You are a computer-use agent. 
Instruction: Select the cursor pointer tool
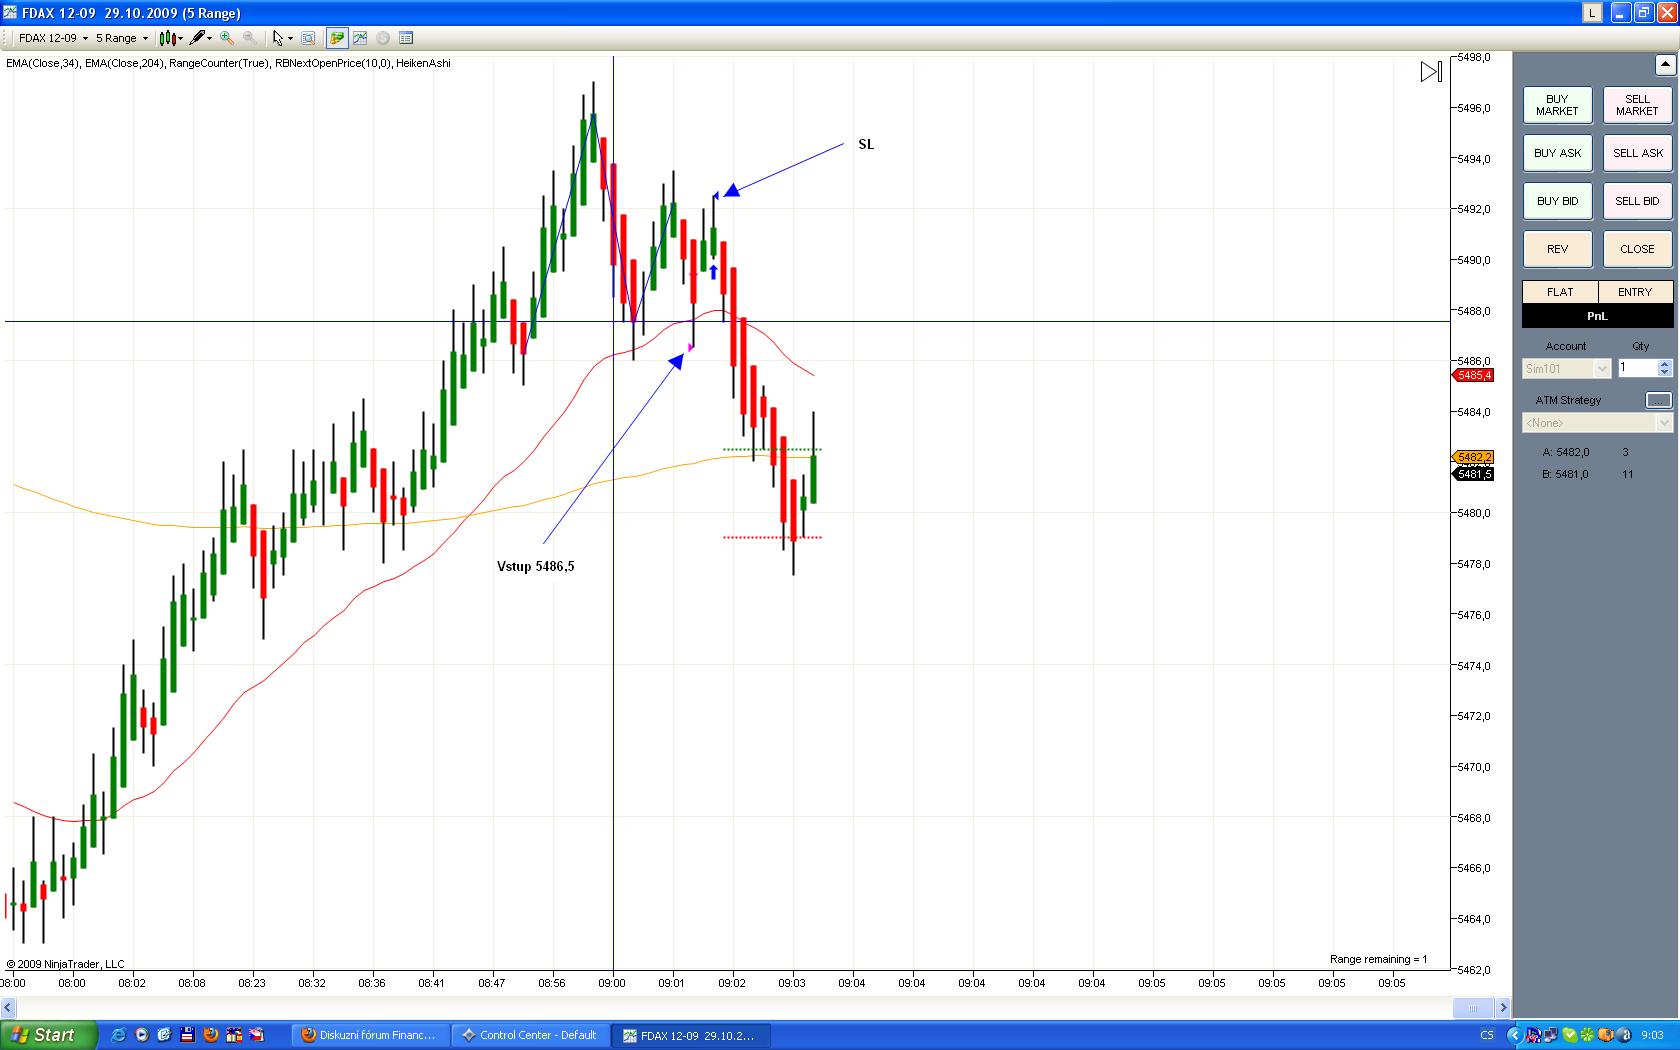tap(278, 38)
